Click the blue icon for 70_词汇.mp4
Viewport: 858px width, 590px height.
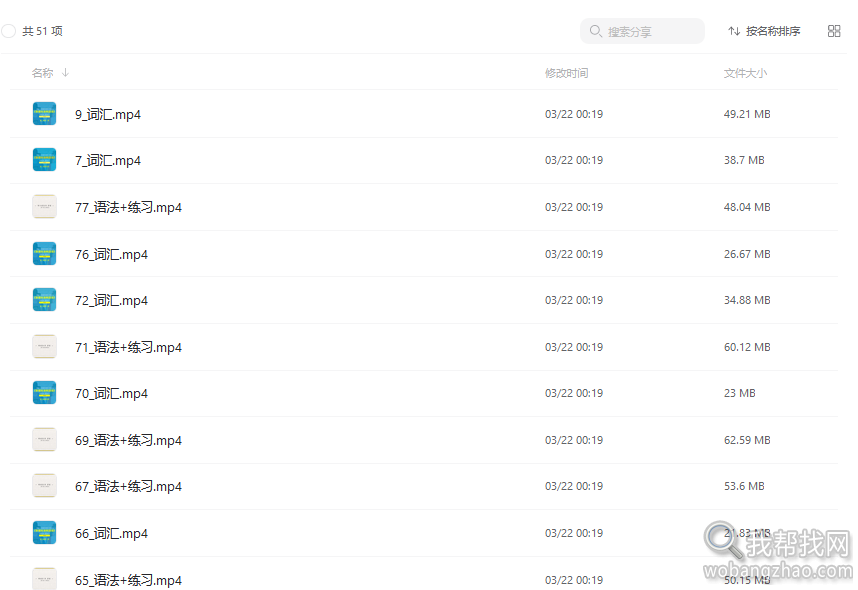coord(44,393)
